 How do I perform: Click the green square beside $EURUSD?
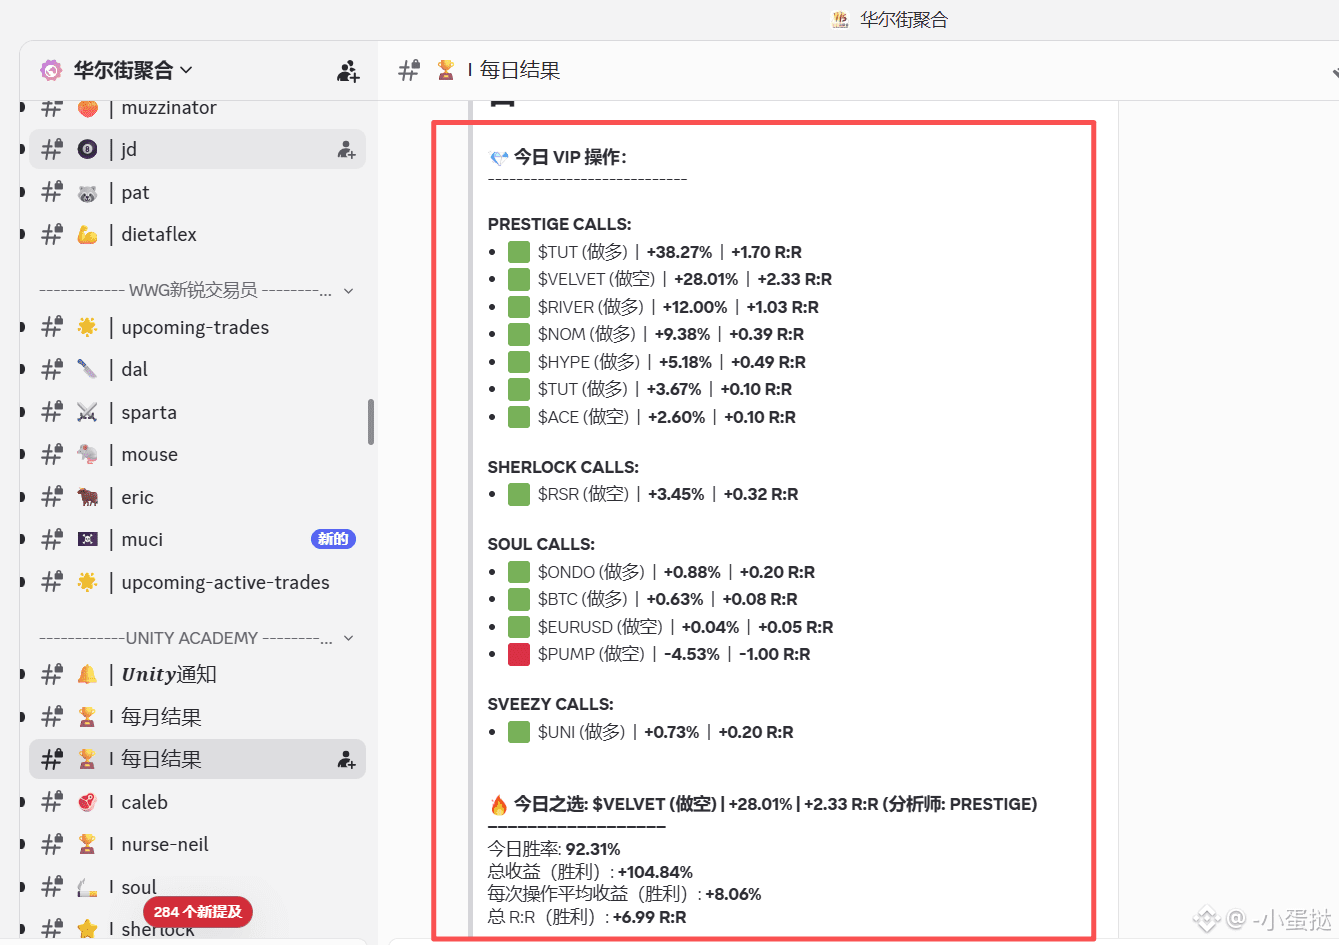point(519,627)
